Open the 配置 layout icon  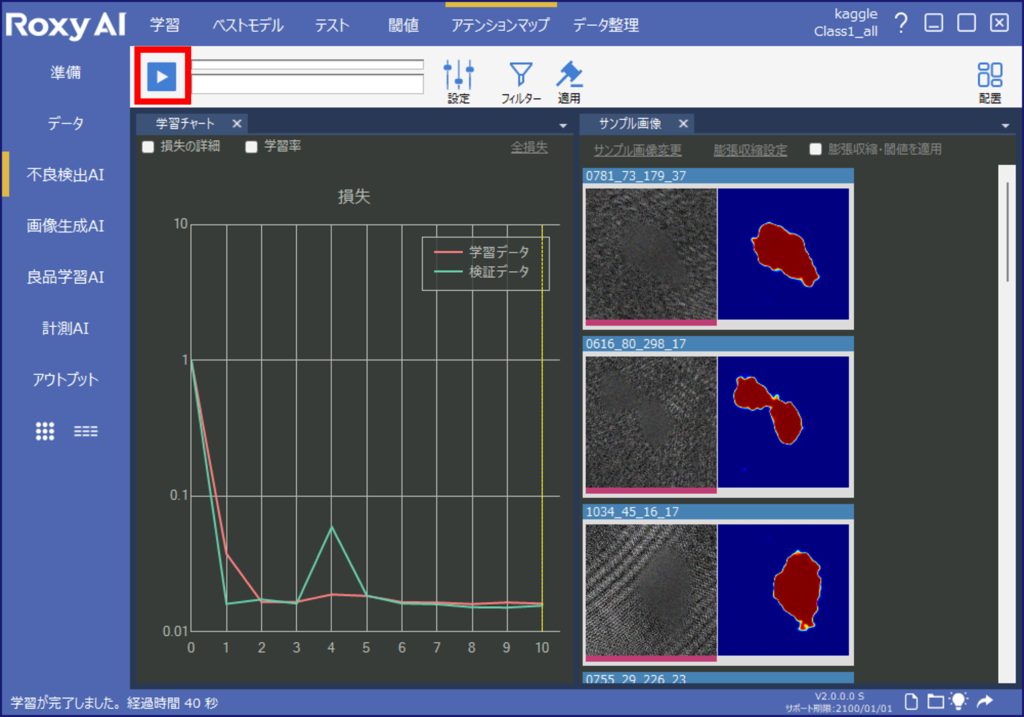point(990,75)
